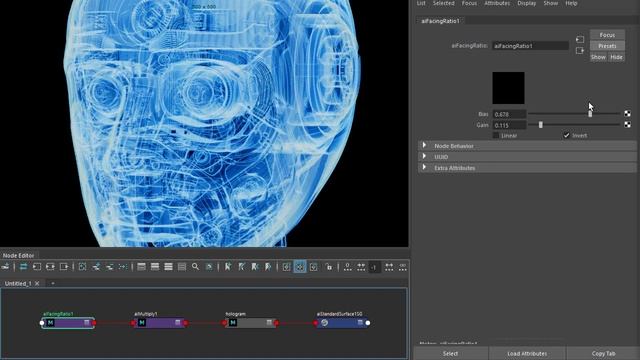Click the Bias value field 0.678

[509, 114]
